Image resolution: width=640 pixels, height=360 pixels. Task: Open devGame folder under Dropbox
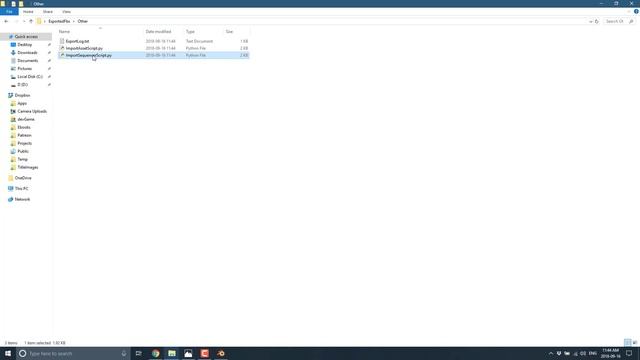[26, 119]
